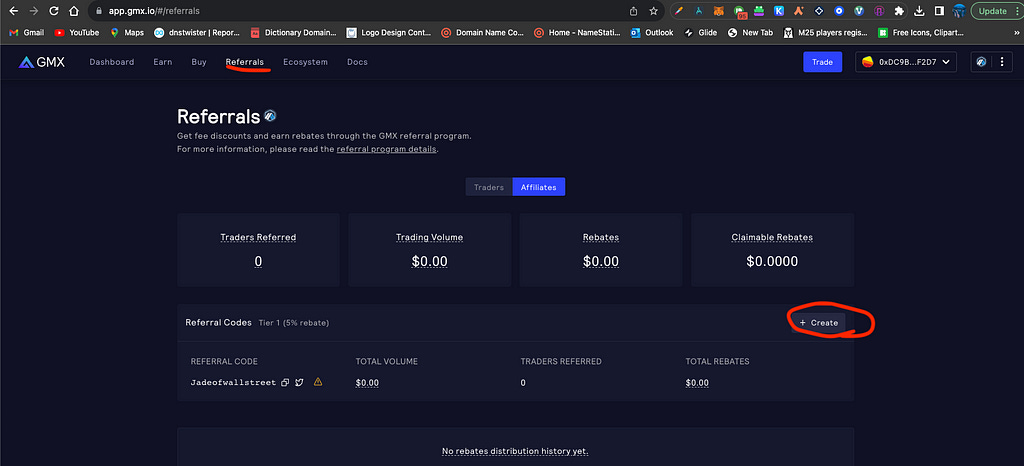Click the Chrome Update button
The width and height of the screenshot is (1024, 466).
click(x=993, y=11)
